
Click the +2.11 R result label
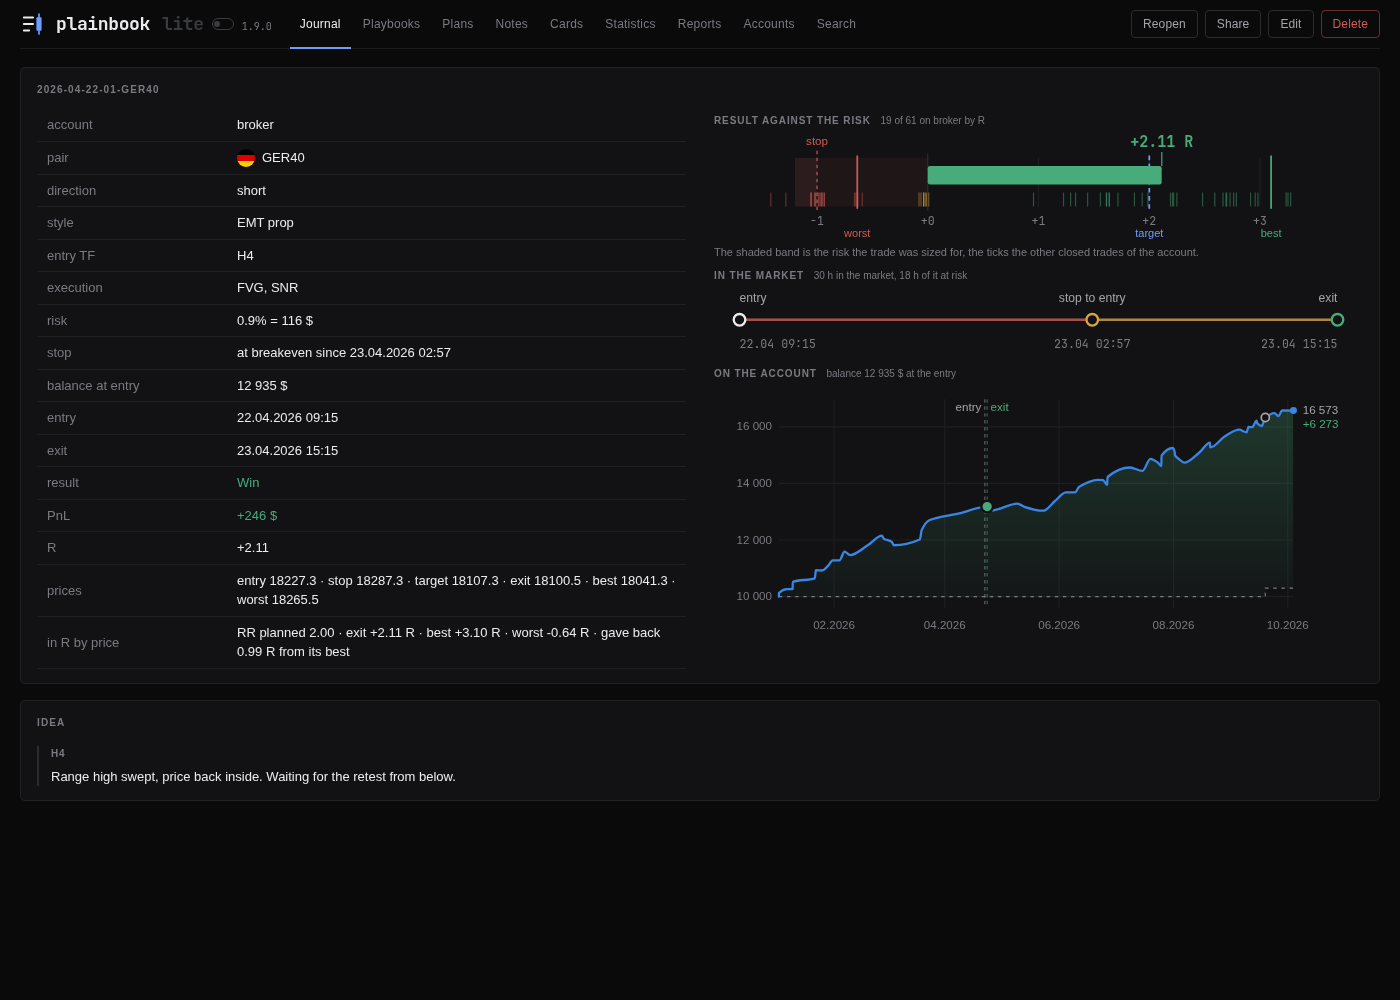1161,142
